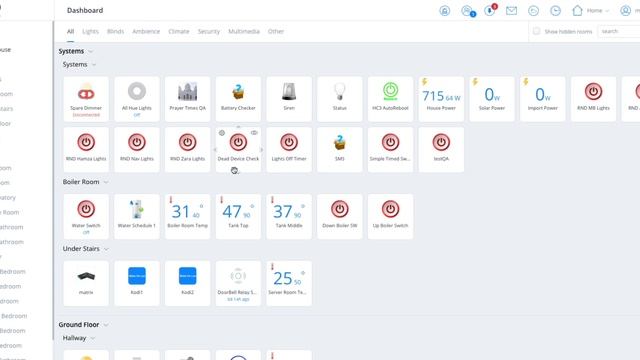Open the mail envelope icon
The width and height of the screenshot is (640, 360).
tap(511, 11)
